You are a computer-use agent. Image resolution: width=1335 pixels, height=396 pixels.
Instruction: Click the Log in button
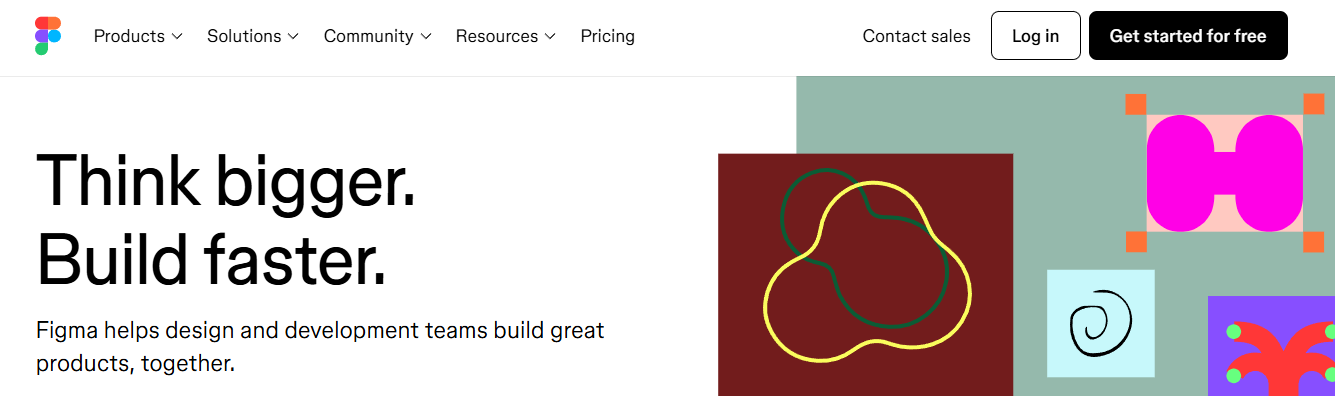1035,36
